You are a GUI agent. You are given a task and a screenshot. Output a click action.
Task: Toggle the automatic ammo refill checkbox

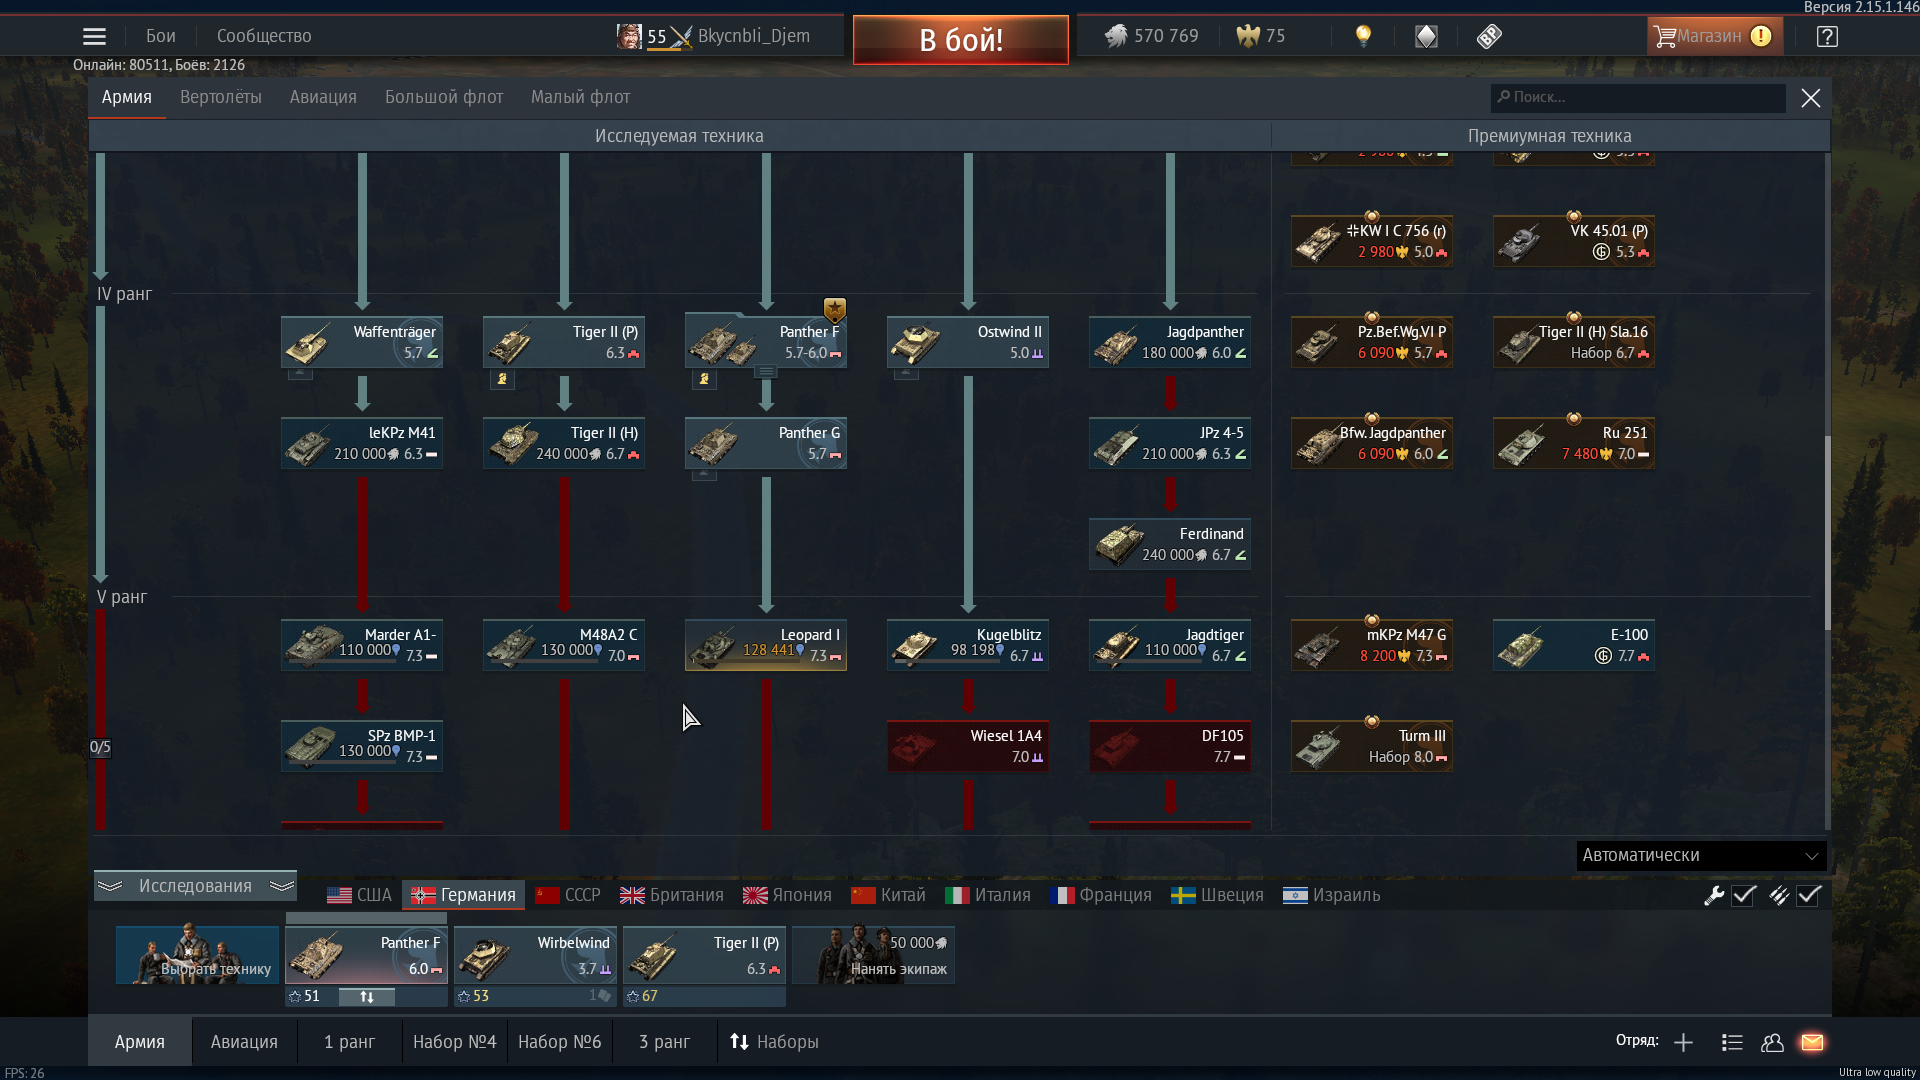[x=1809, y=896]
